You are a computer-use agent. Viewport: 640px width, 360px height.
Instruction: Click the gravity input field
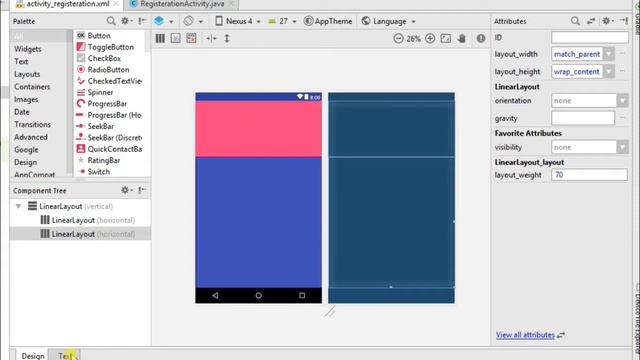(583, 118)
